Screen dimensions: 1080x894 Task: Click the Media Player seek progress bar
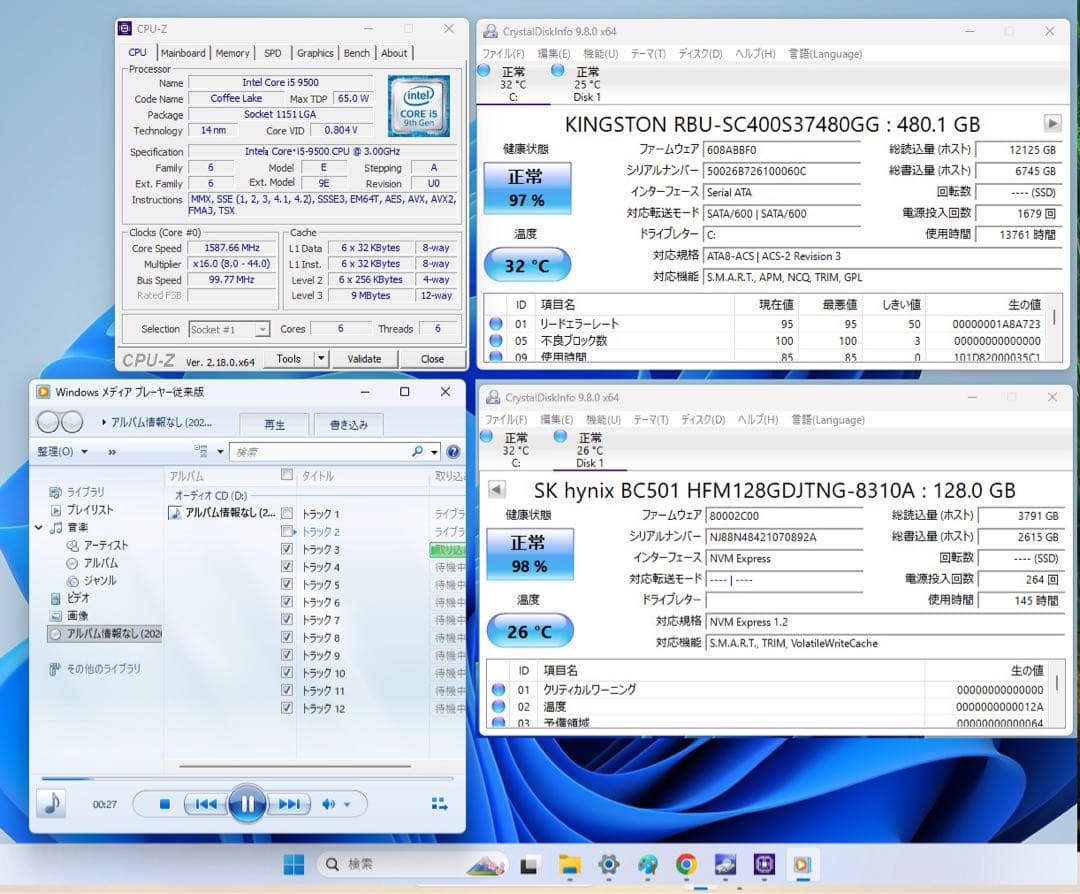pos(247,778)
